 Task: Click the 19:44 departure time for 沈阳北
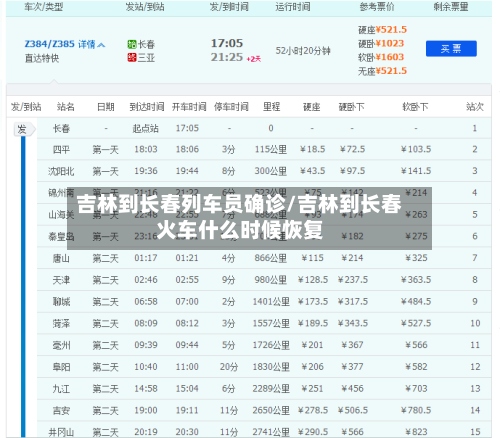pos(187,171)
